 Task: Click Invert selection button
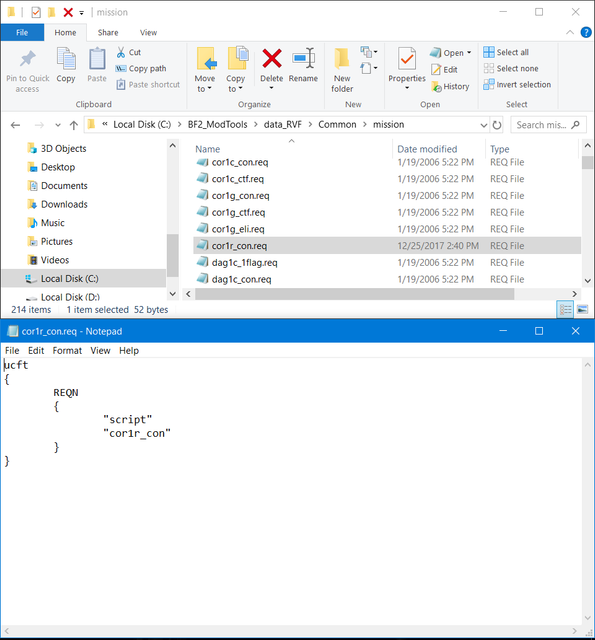click(x=517, y=84)
